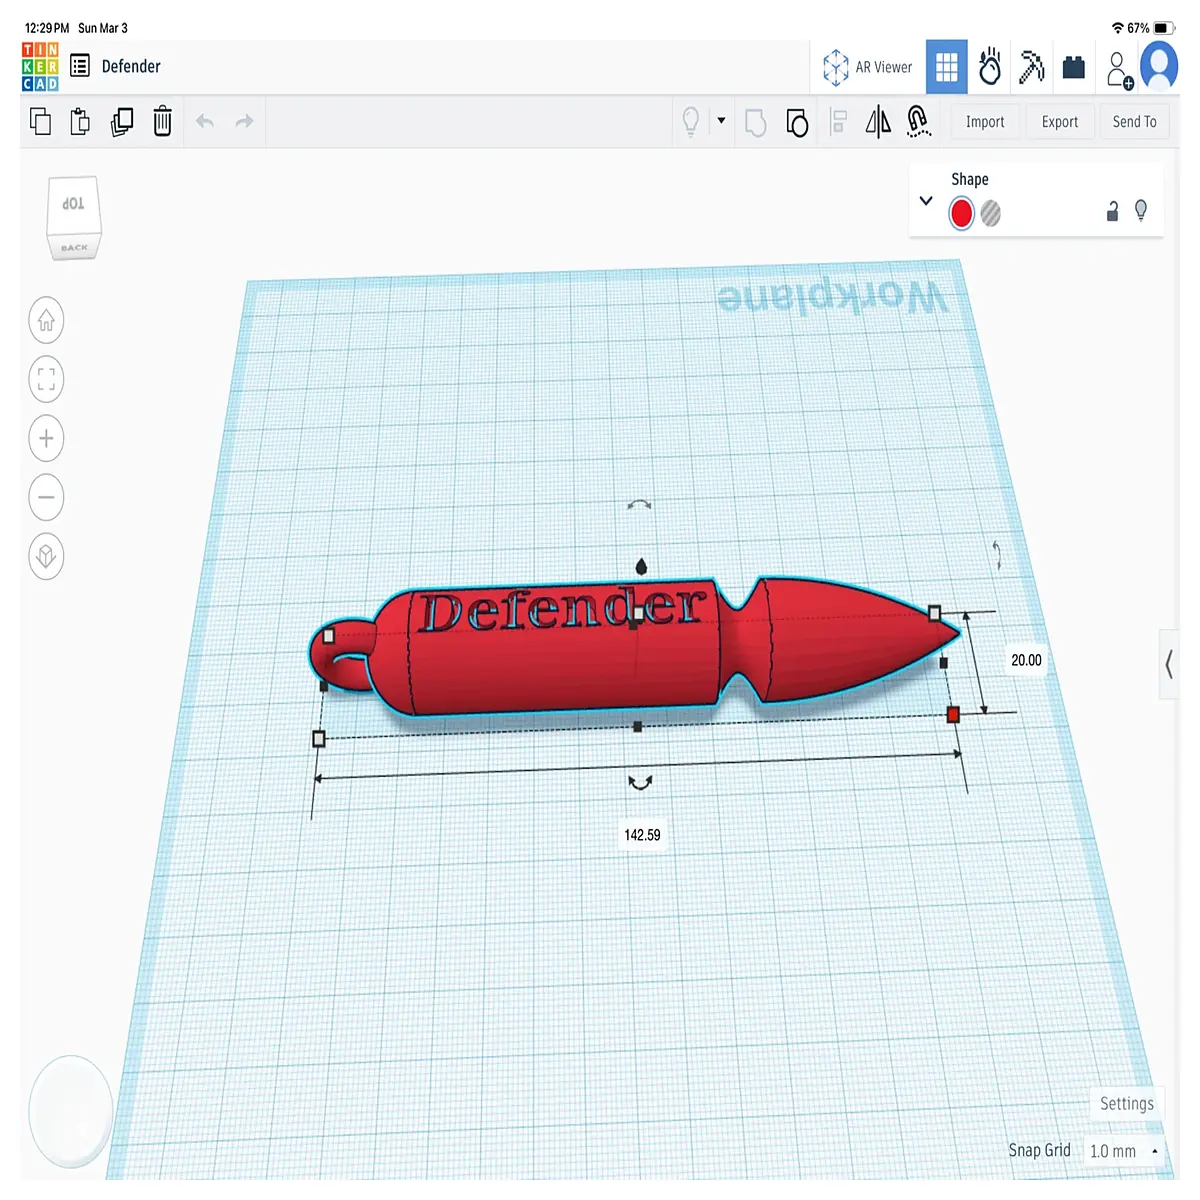Reset to home view
The height and width of the screenshot is (1200, 1200).
(46, 321)
